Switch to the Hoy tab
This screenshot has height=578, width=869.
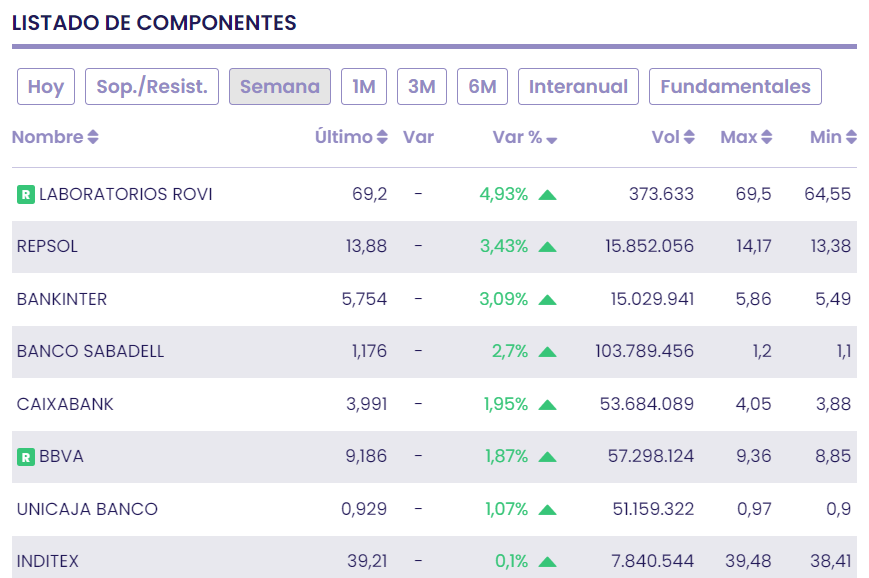(x=46, y=87)
